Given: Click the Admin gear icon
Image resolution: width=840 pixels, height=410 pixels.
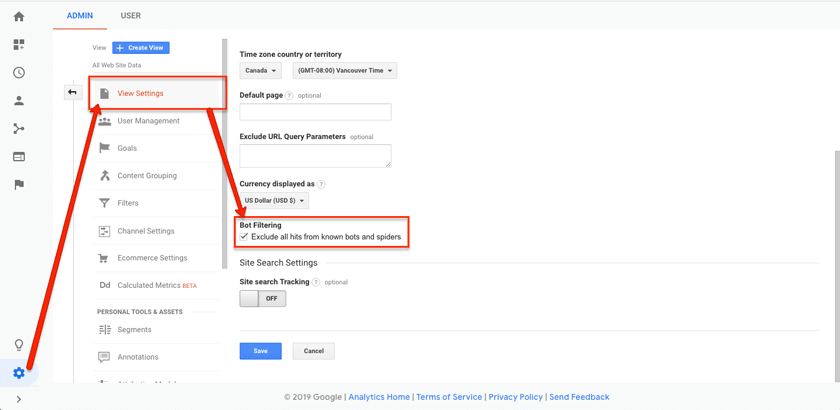Looking at the screenshot, I should click(x=18, y=373).
